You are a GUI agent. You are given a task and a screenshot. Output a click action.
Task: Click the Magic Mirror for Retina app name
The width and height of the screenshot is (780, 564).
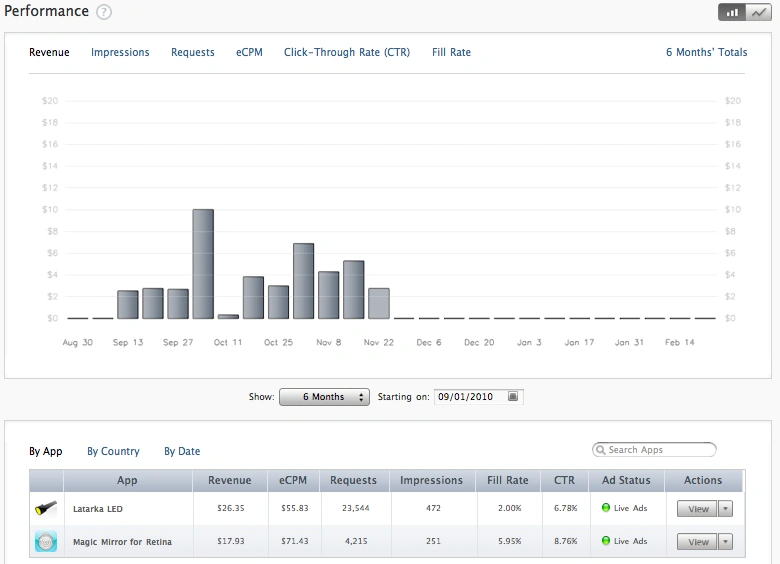pos(122,542)
